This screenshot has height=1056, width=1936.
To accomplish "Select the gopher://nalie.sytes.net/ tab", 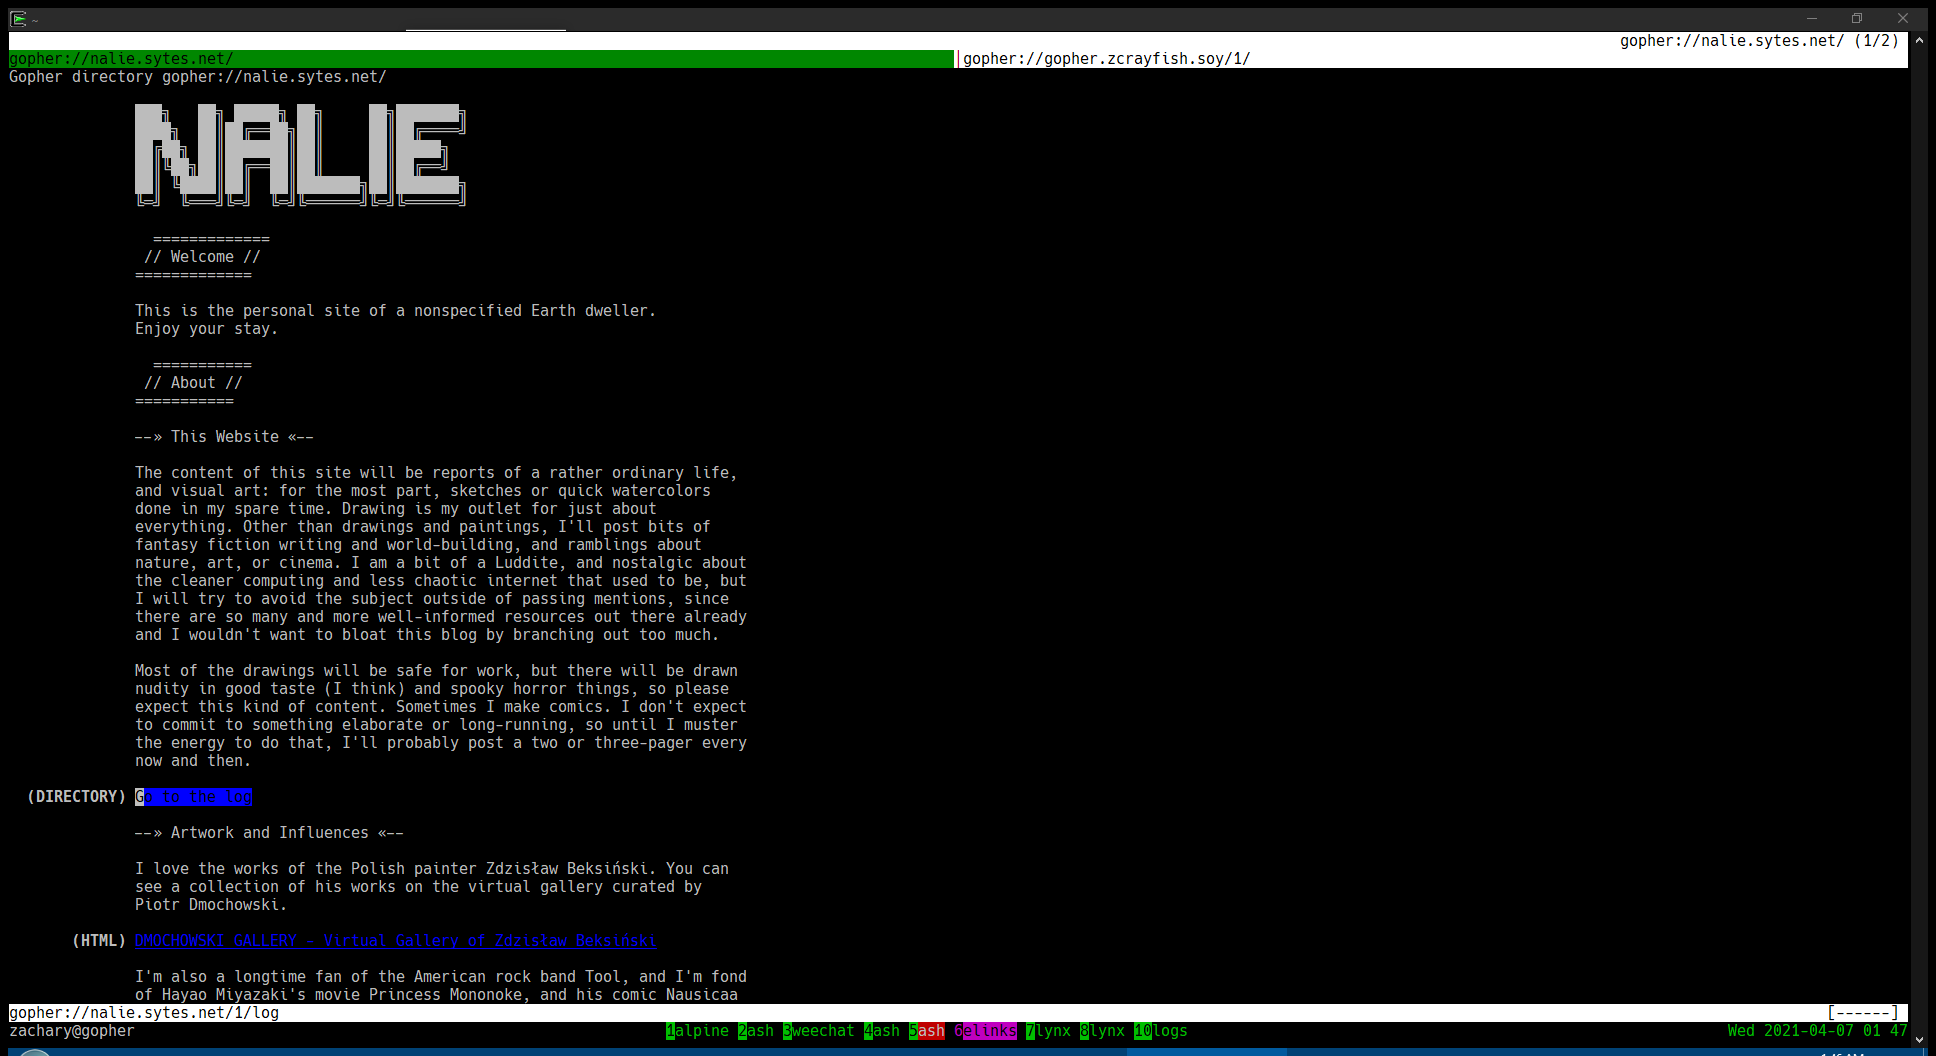I will coord(121,59).
